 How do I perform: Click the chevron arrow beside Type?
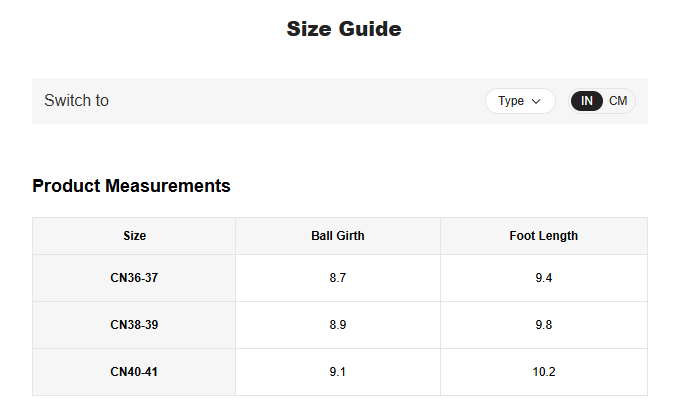pyautogui.click(x=537, y=101)
